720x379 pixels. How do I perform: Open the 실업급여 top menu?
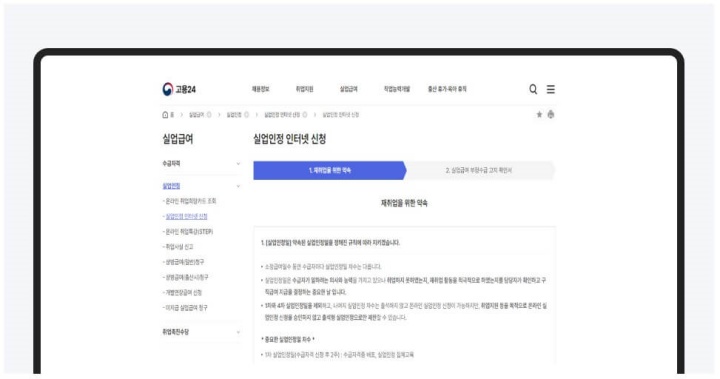click(x=349, y=89)
